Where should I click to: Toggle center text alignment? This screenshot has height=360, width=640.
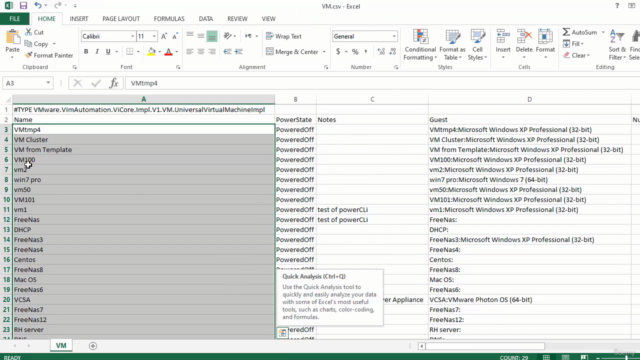(x=201, y=52)
